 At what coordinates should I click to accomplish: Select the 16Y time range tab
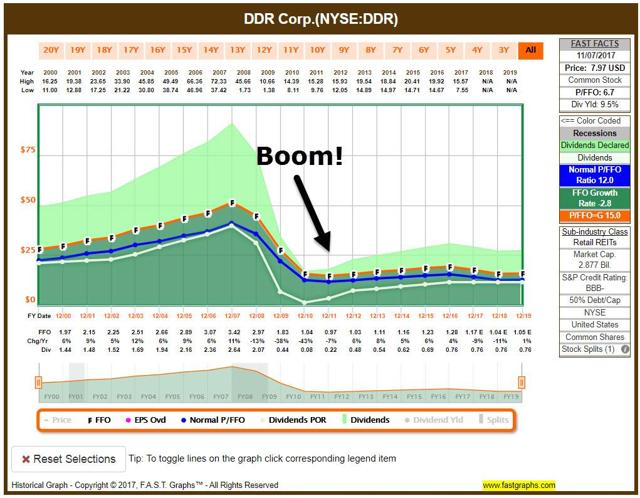(158, 50)
